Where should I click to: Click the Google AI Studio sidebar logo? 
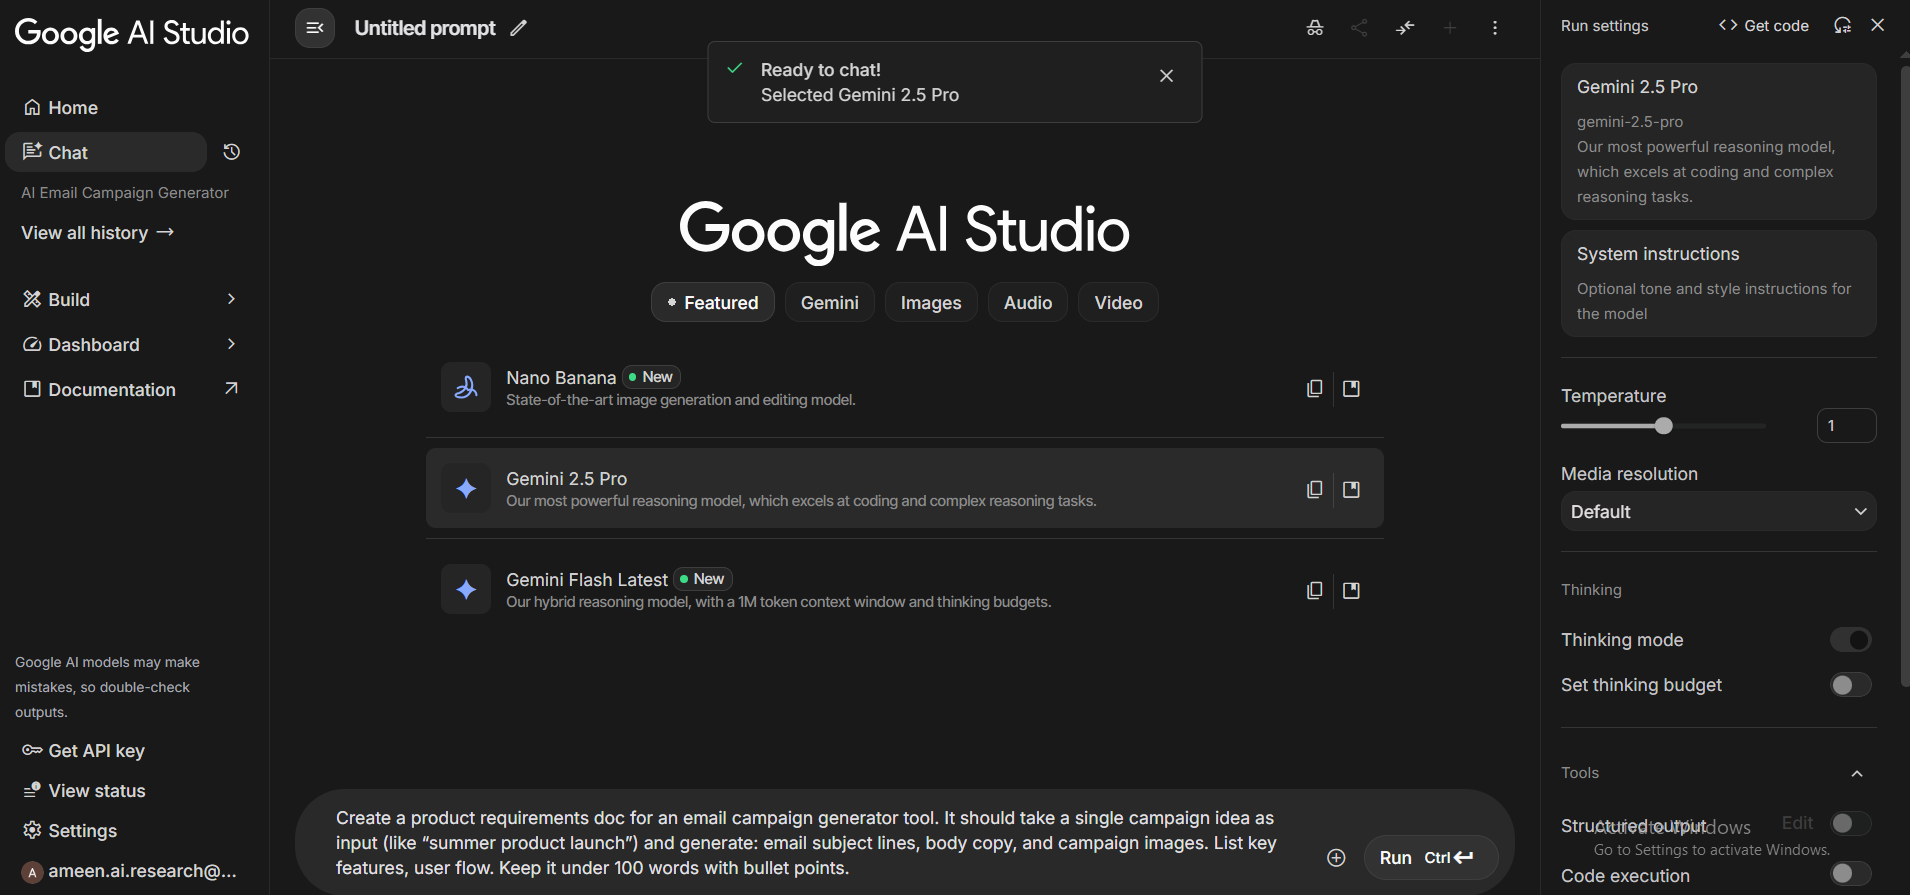(x=132, y=33)
